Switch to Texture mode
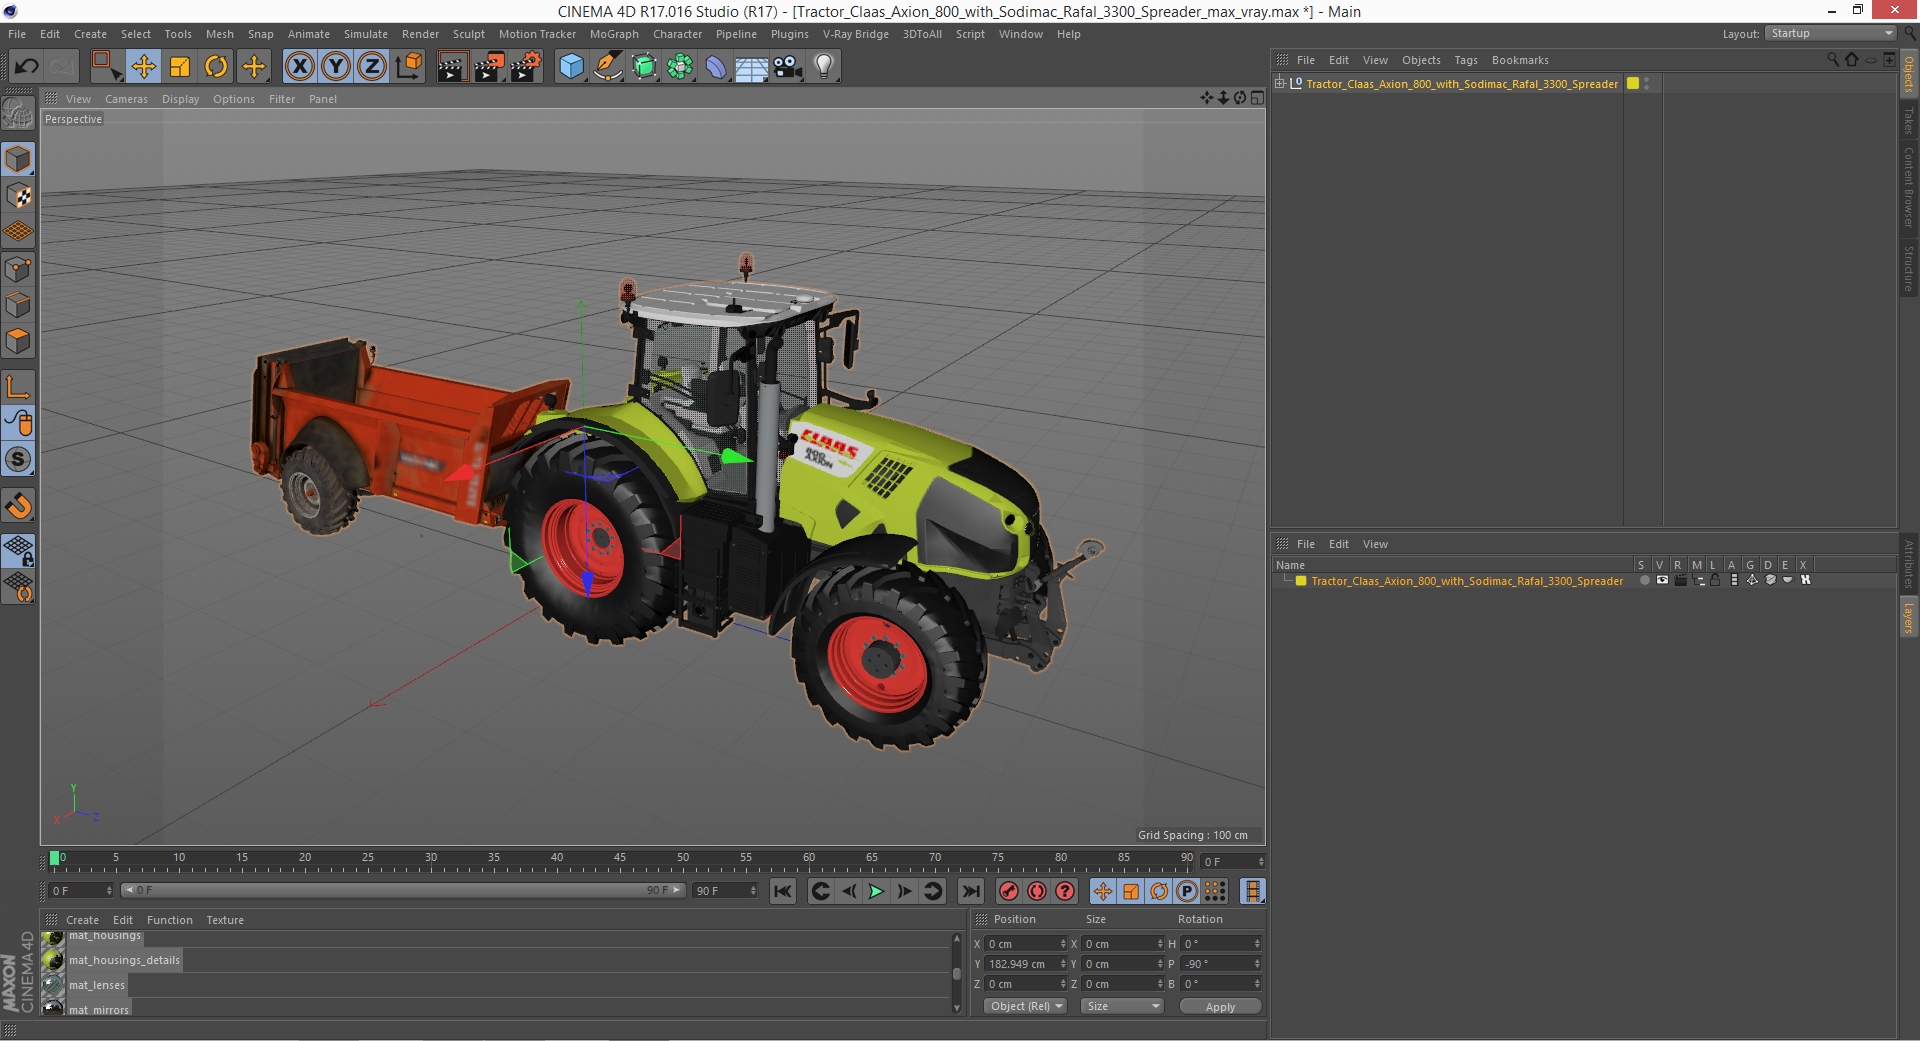The width and height of the screenshot is (1920, 1041). pyautogui.click(x=18, y=196)
